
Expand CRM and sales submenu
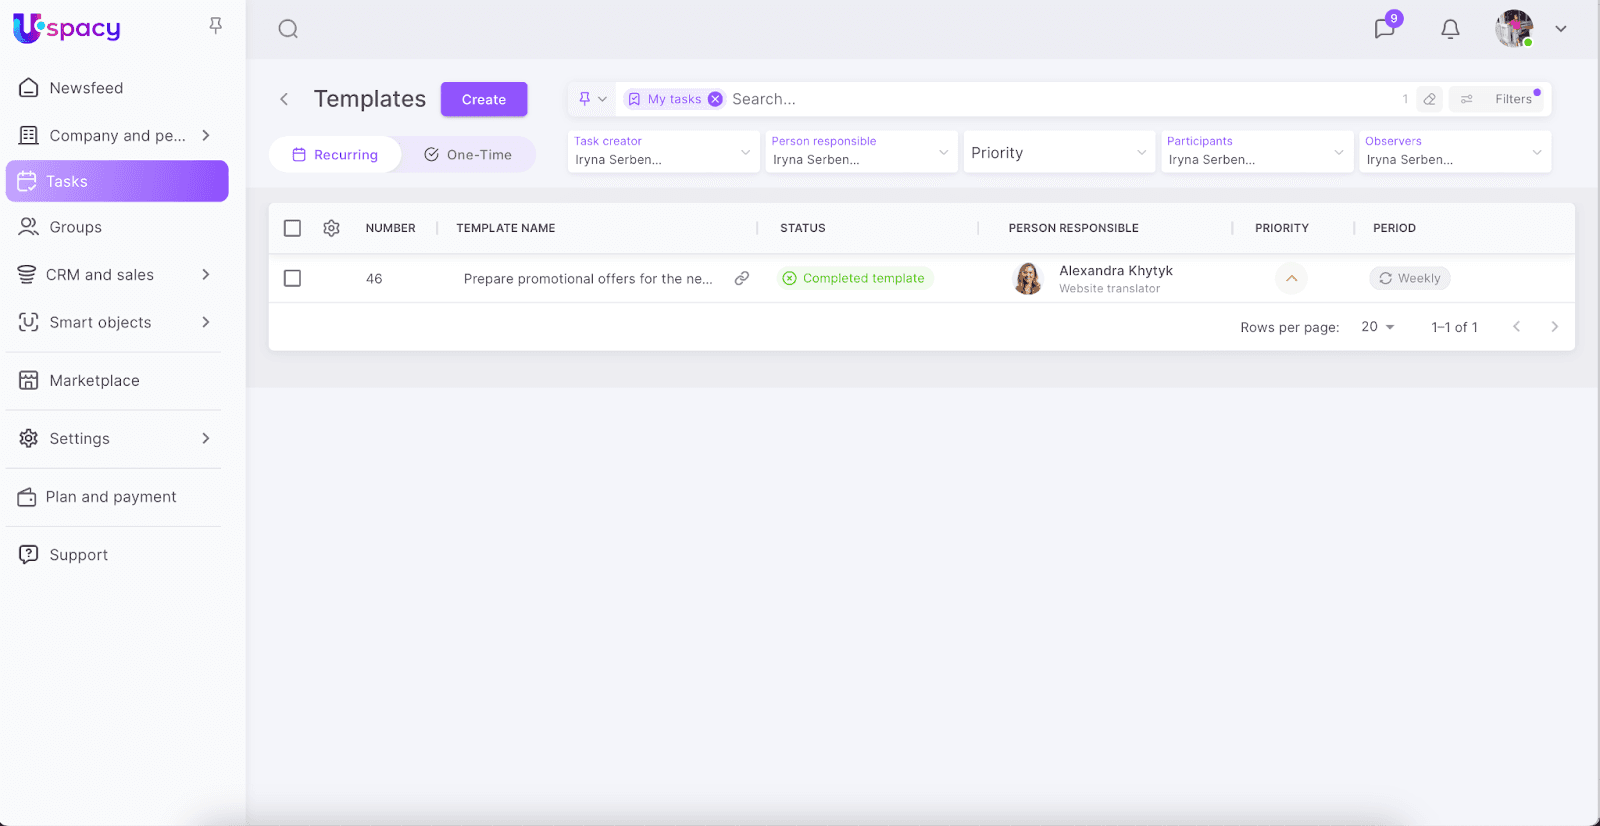tap(205, 275)
